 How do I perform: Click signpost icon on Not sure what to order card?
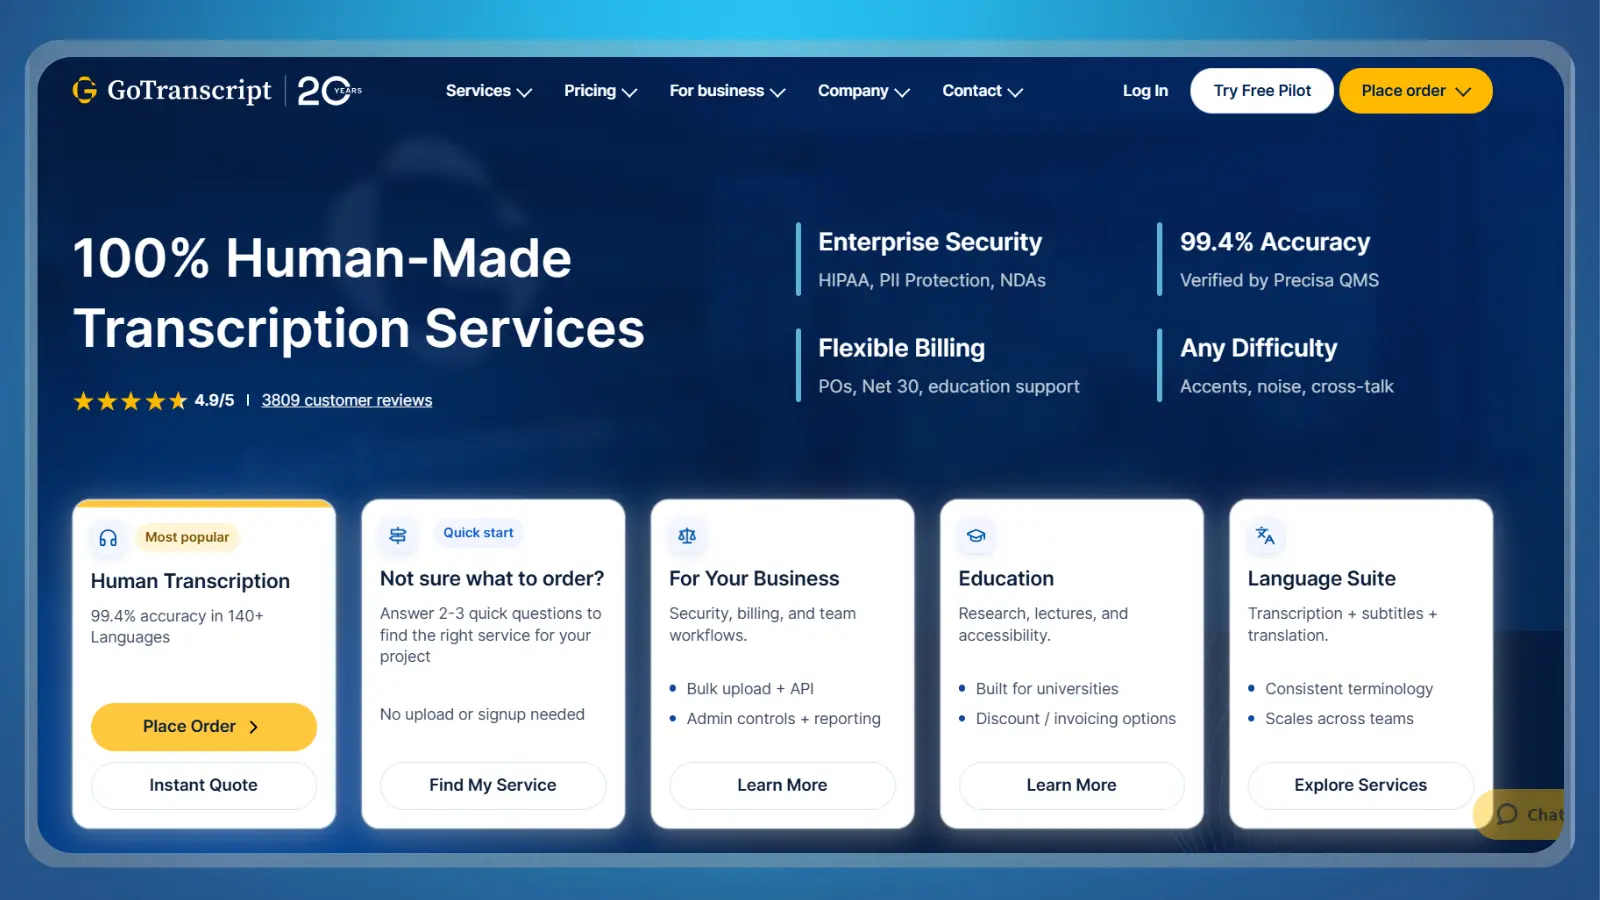398,535
